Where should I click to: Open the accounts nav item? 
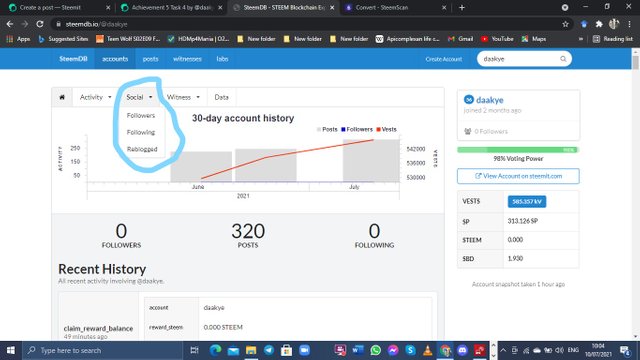115,59
